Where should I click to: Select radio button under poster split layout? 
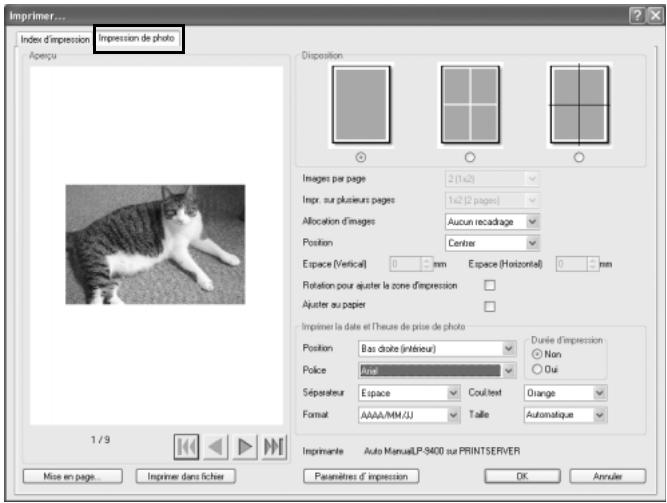pos(579,157)
